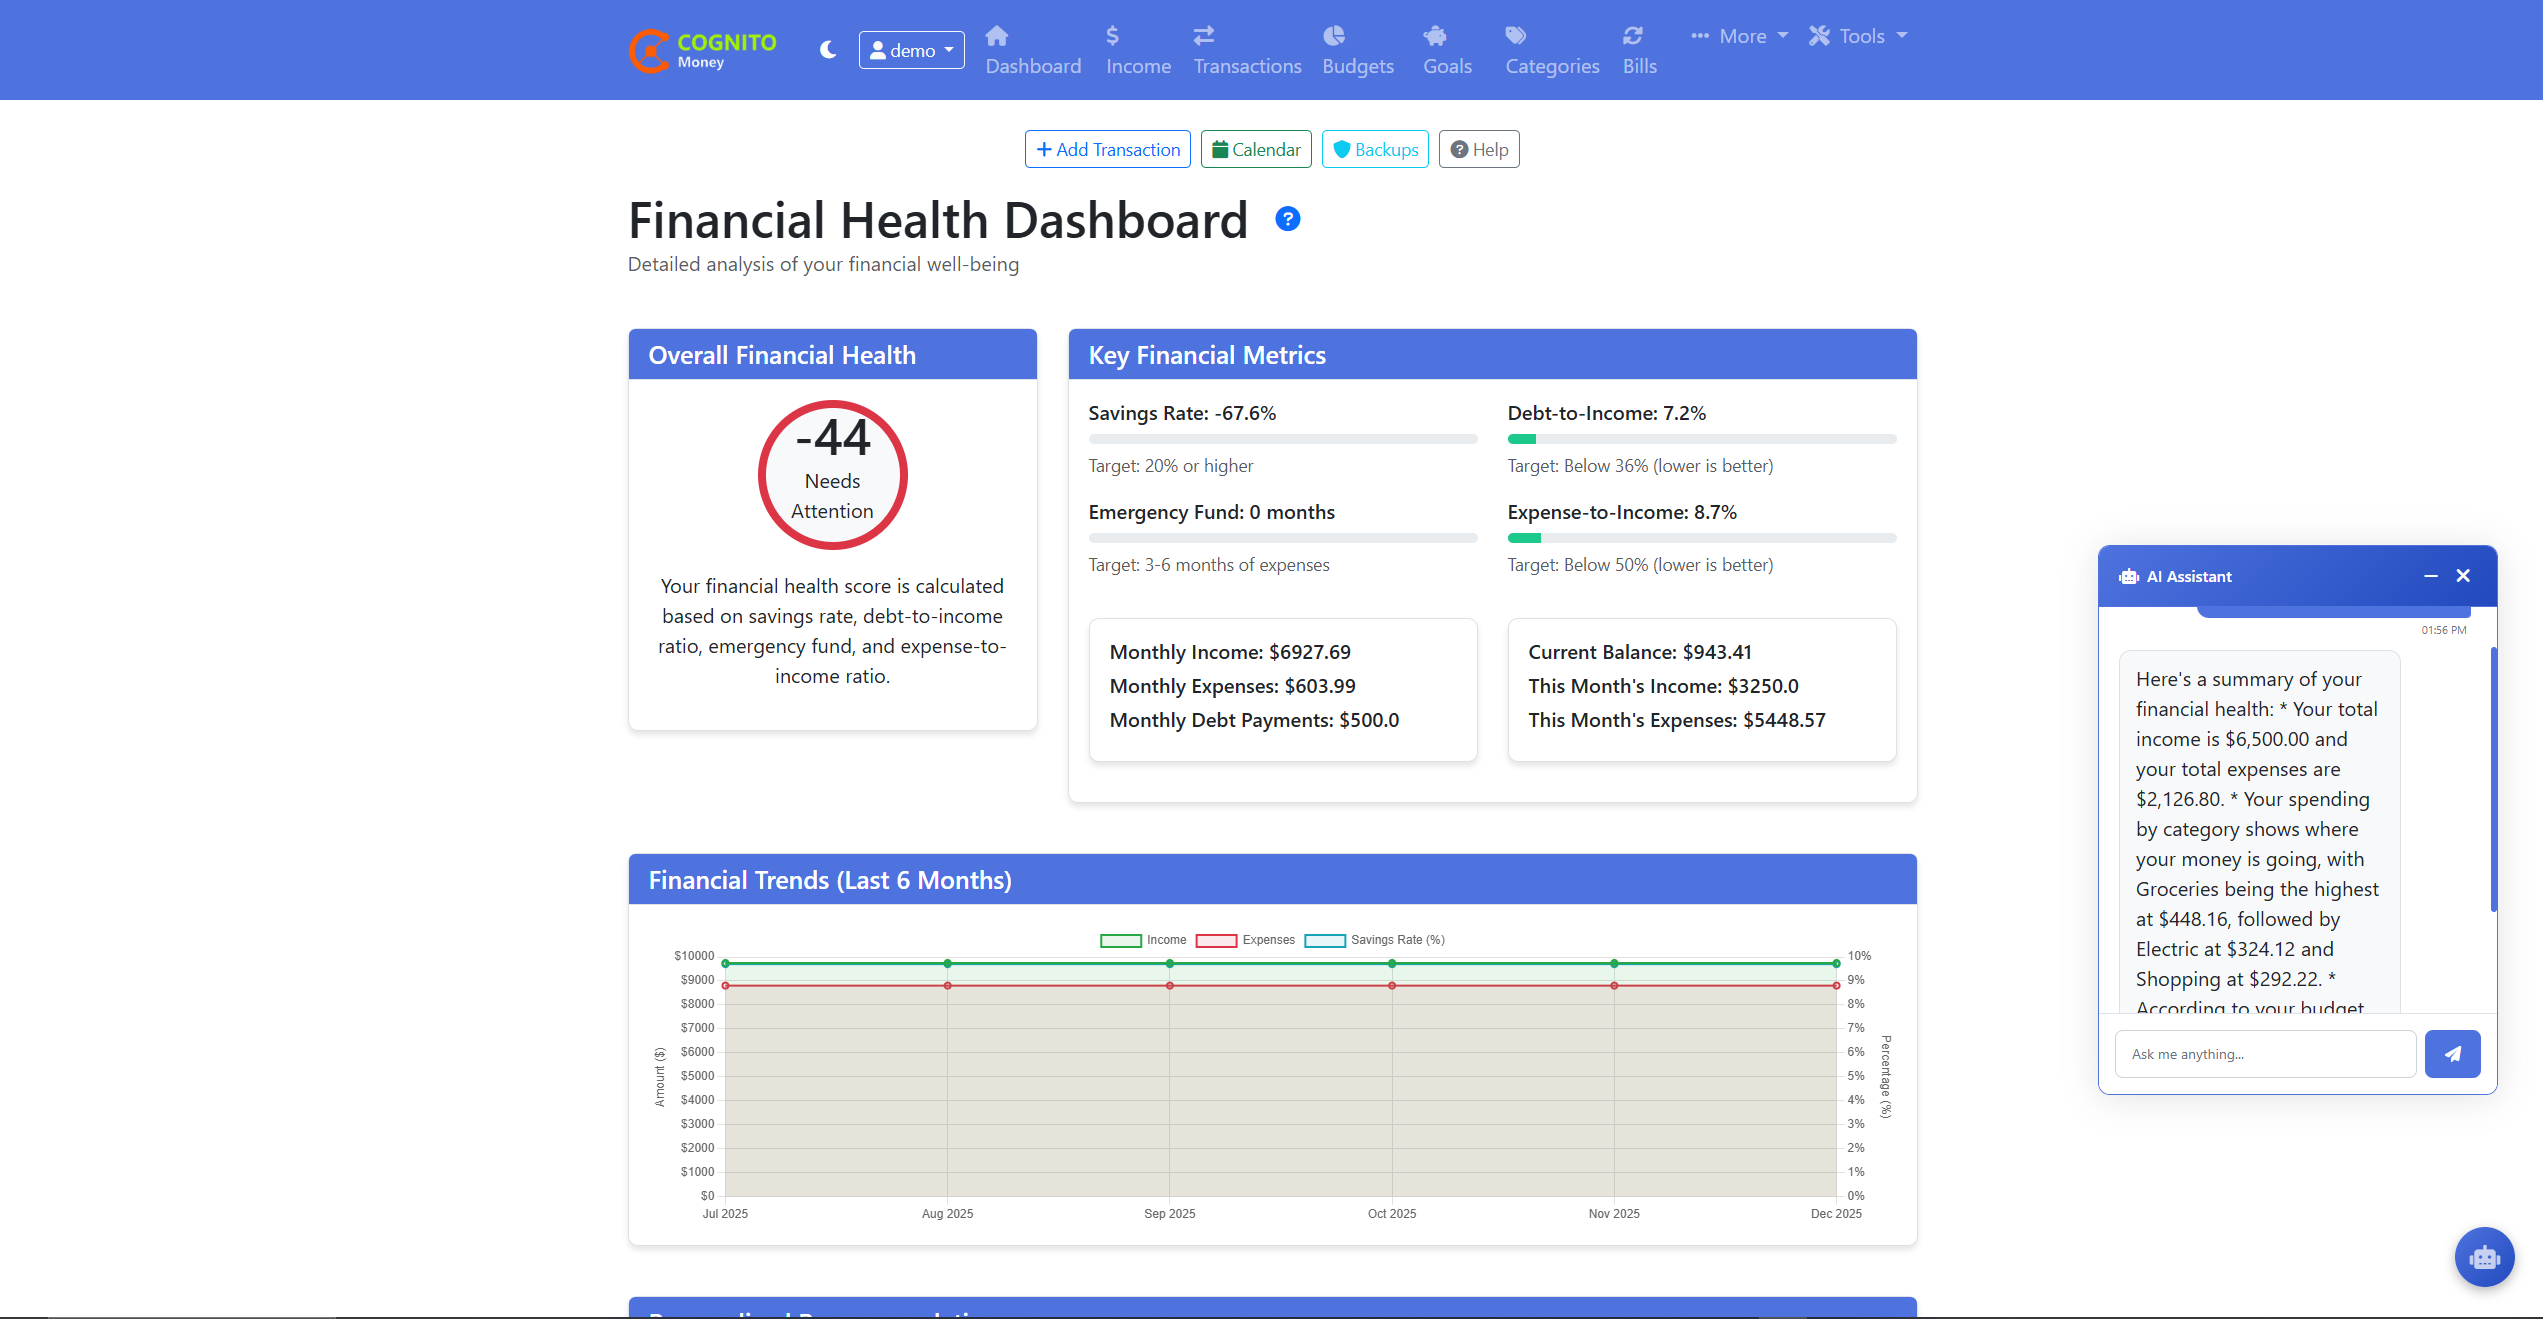
Task: Expand the More navigation dropdown
Action: (1737, 35)
